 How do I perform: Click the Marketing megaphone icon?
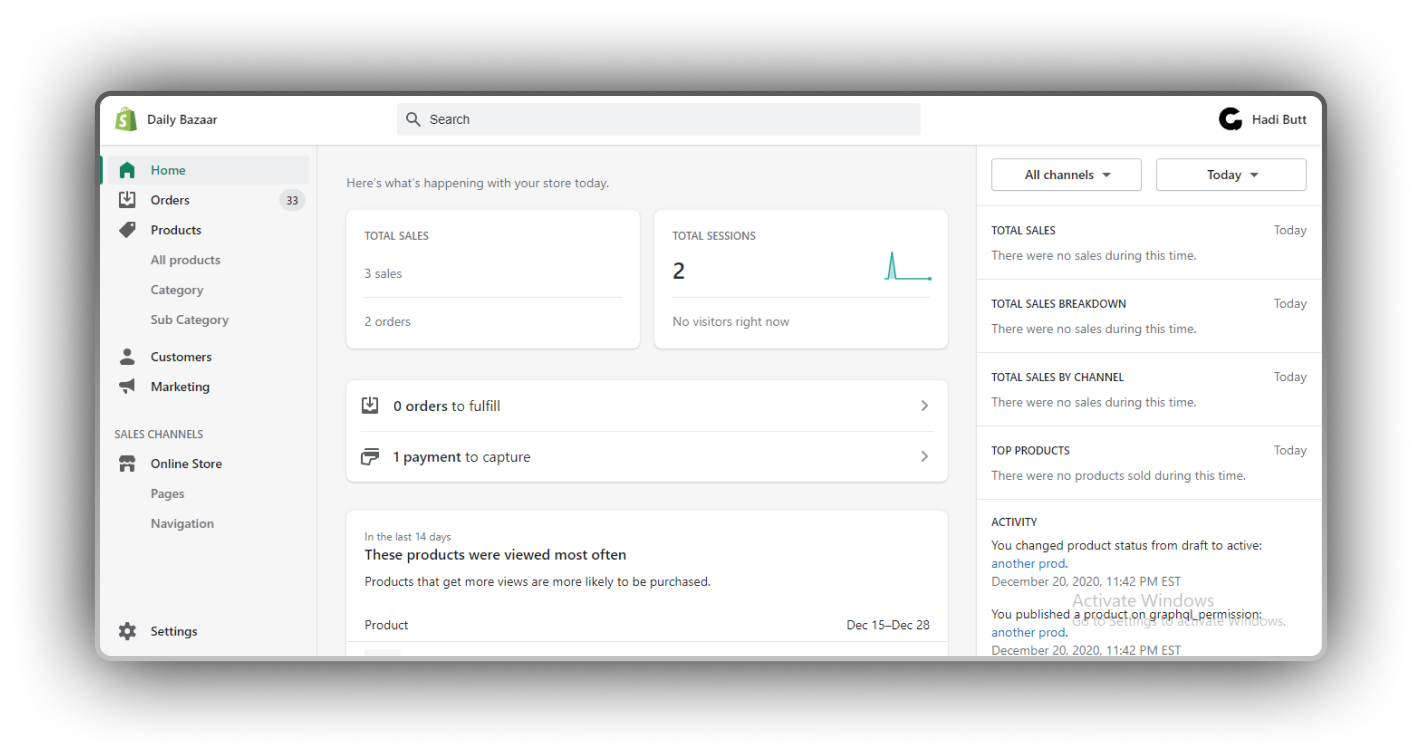pos(127,387)
